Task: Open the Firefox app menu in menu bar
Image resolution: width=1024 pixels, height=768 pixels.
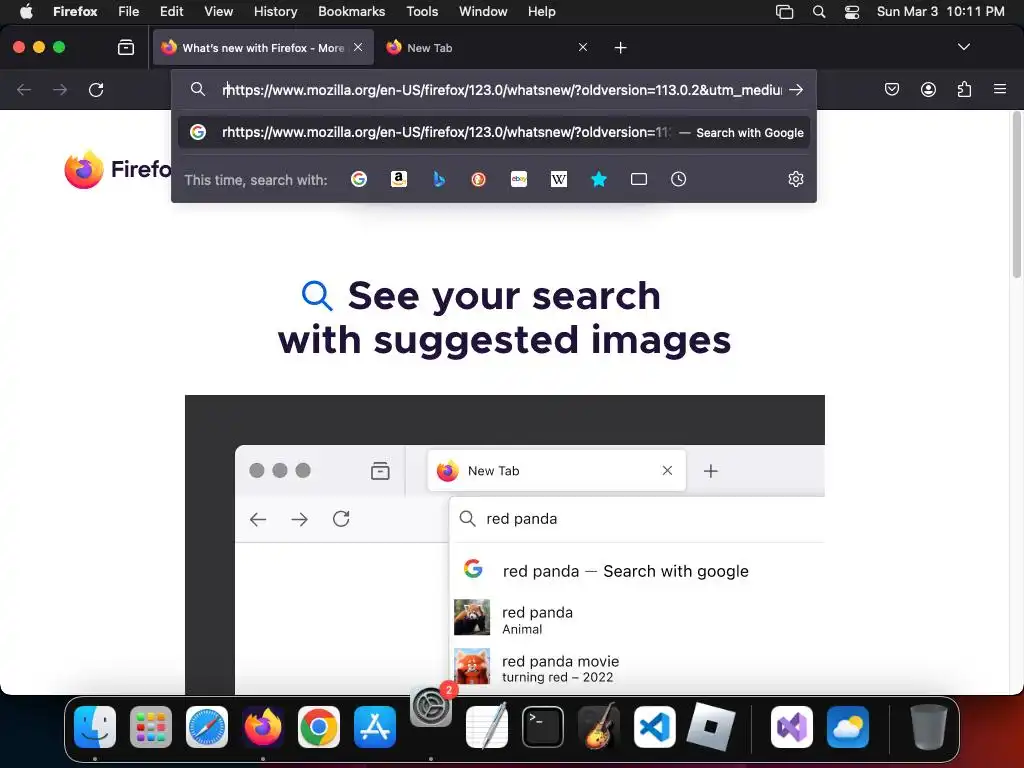Action: click(x=75, y=11)
